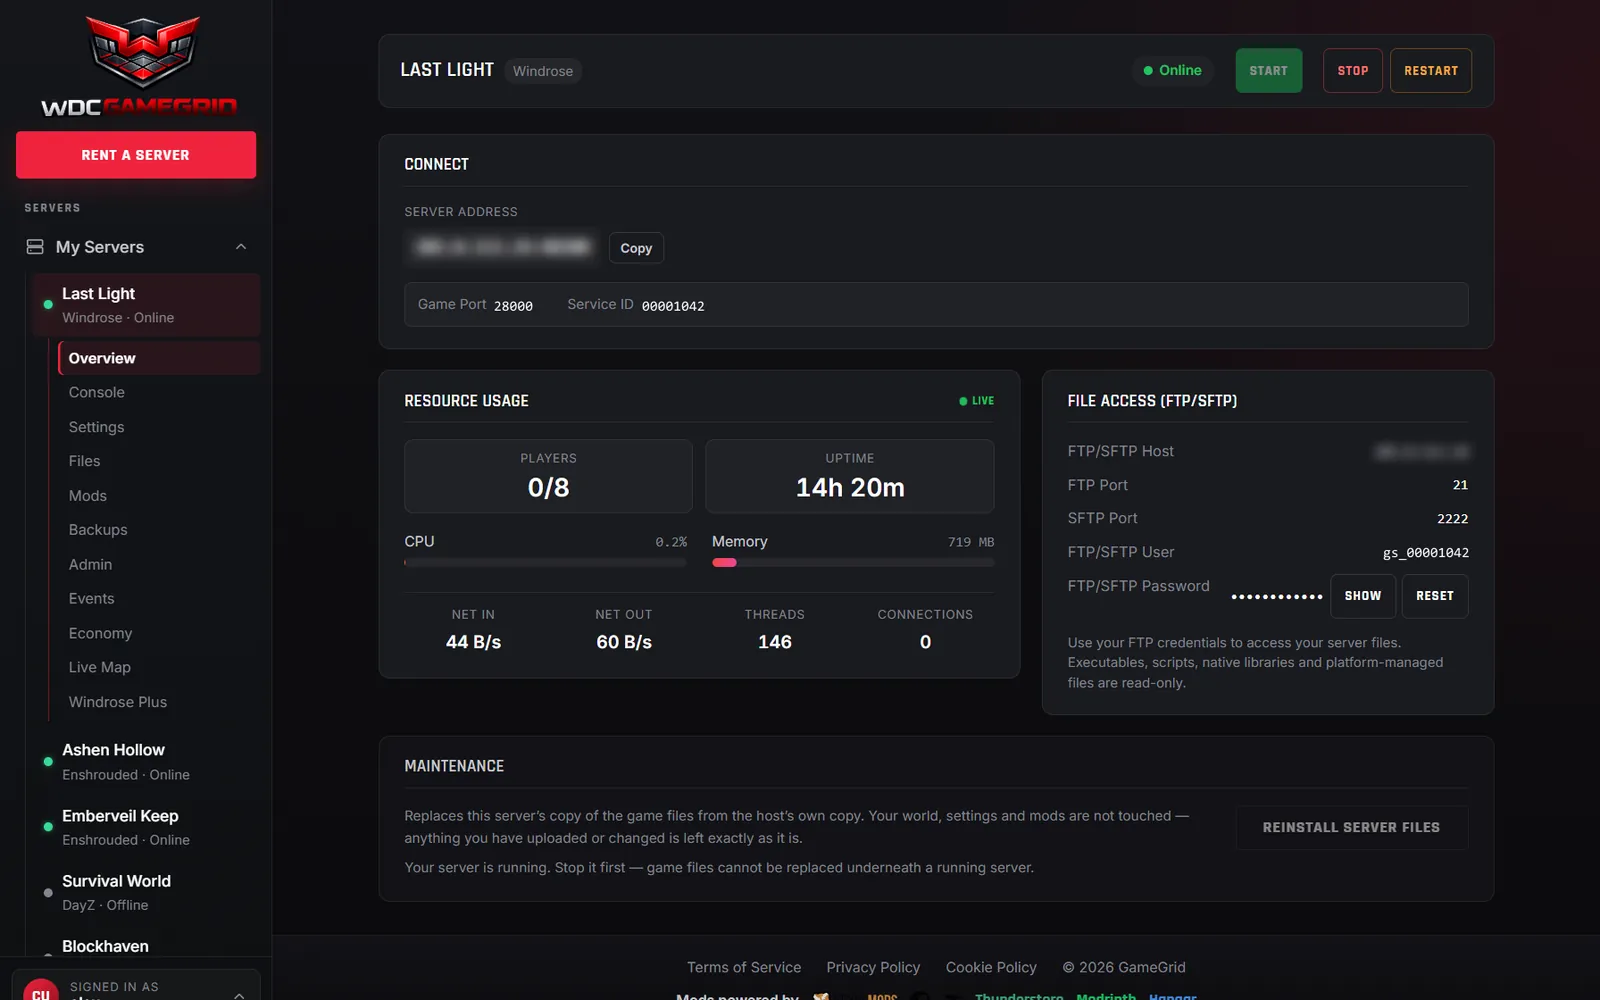This screenshot has width=1600, height=1000.
Task: Select the Survival World DayZ server
Action: (x=146, y=892)
